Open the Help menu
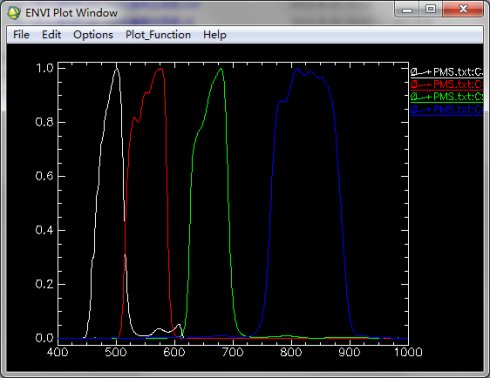 (215, 35)
